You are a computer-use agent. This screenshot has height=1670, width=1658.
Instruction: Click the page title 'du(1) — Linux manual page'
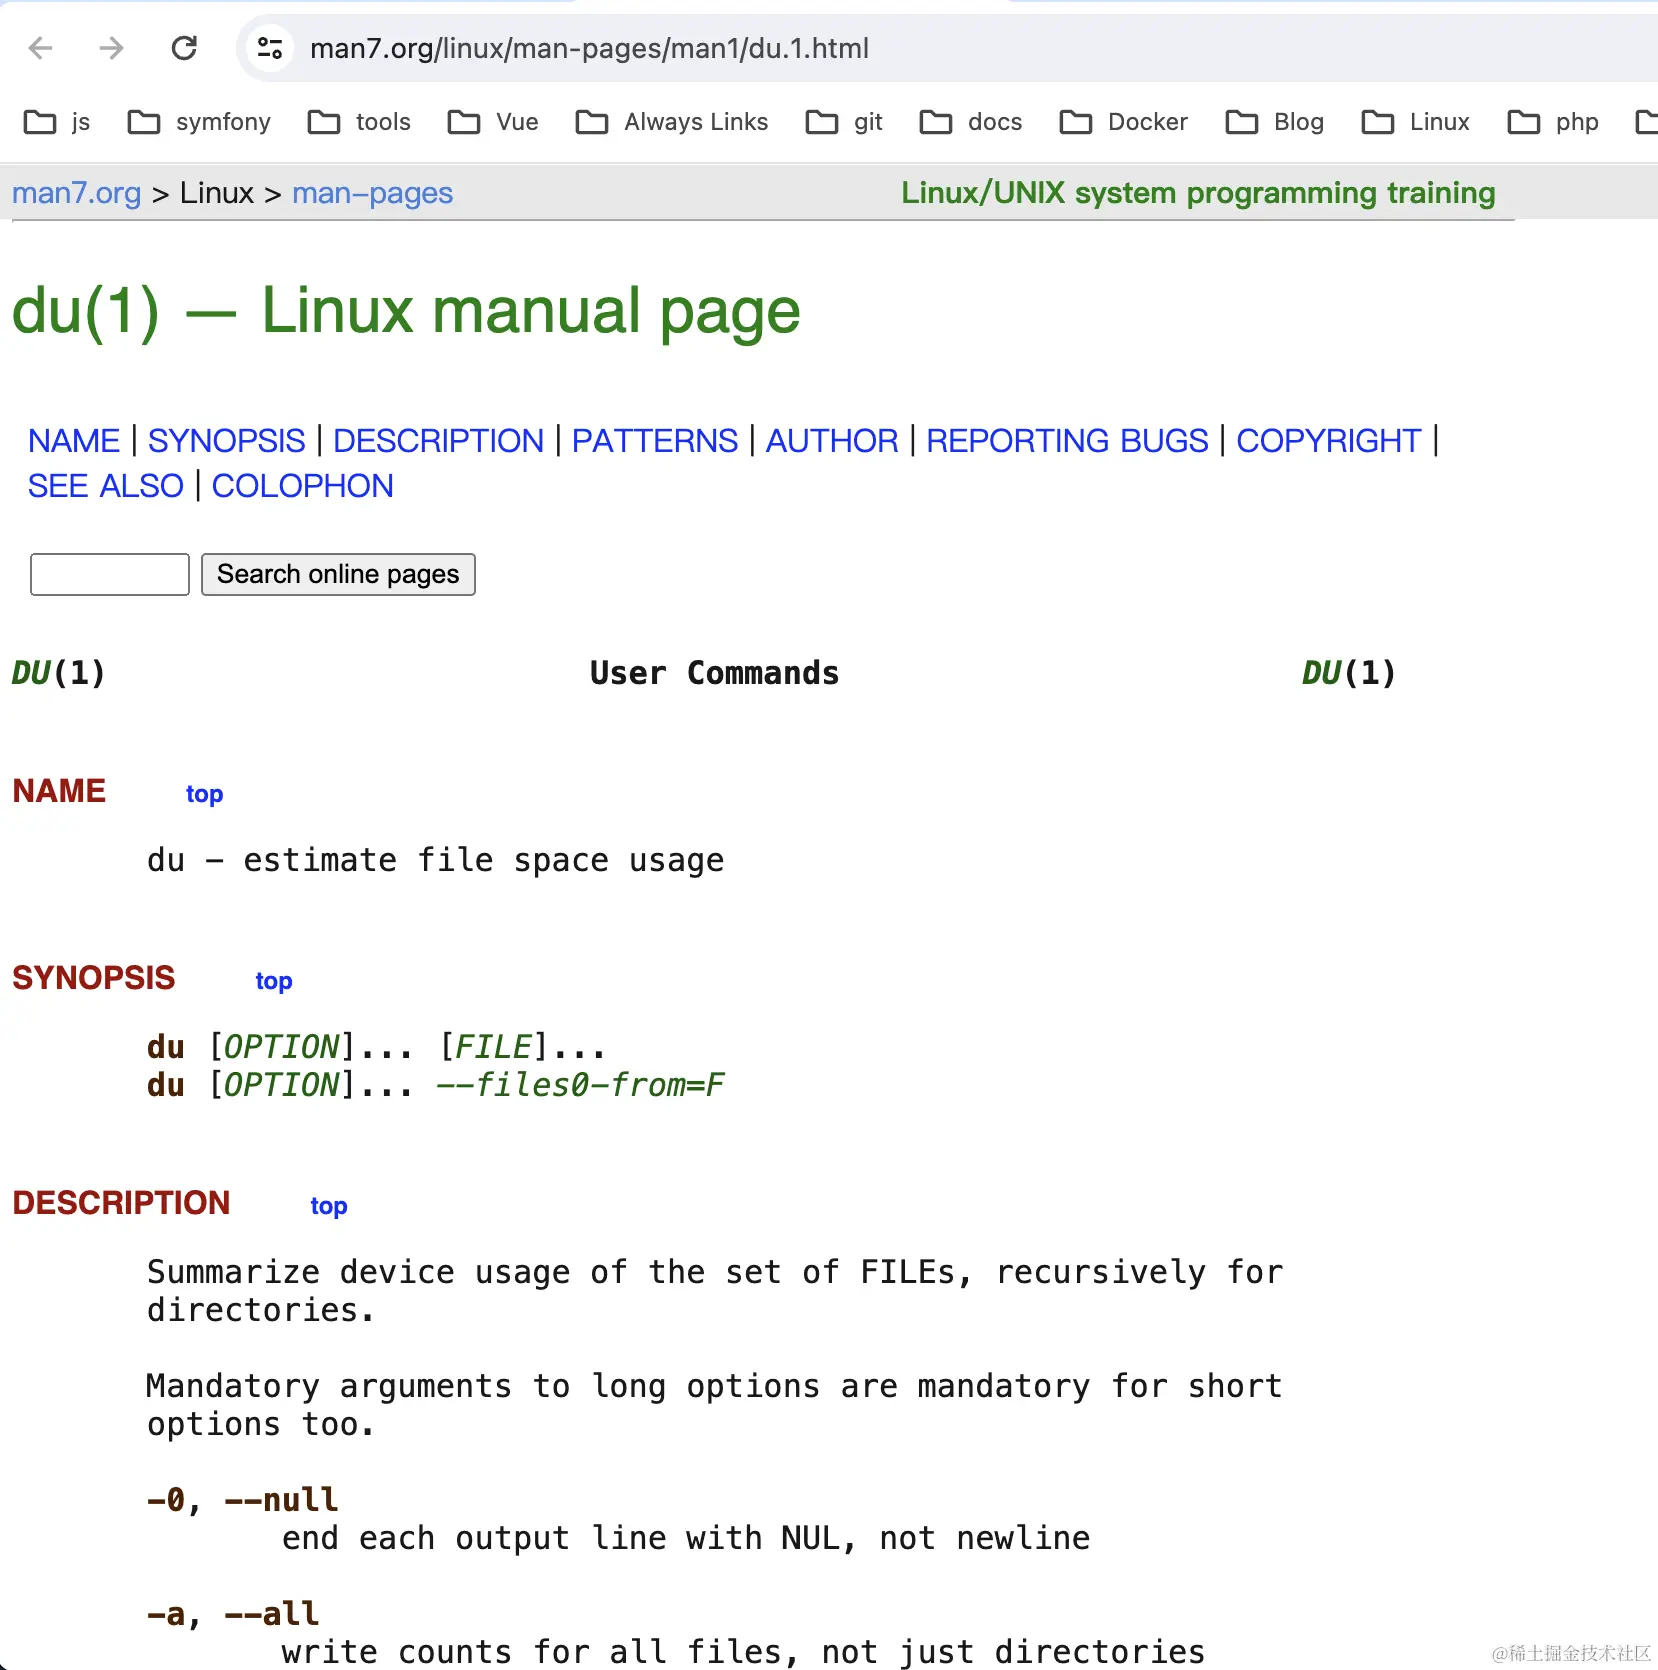coord(406,311)
